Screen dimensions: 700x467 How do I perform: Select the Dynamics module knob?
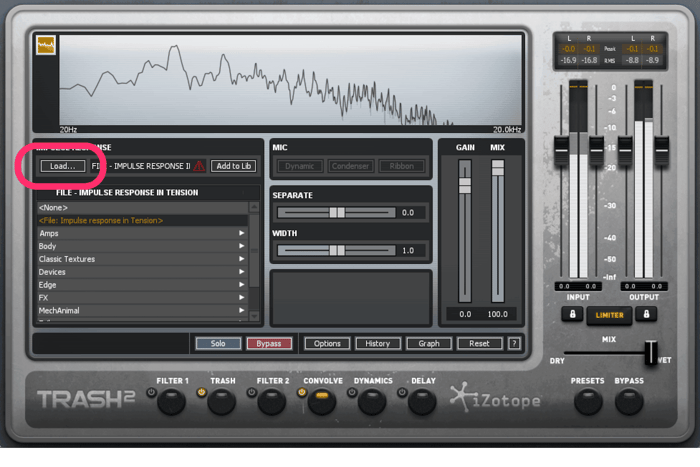click(x=372, y=401)
